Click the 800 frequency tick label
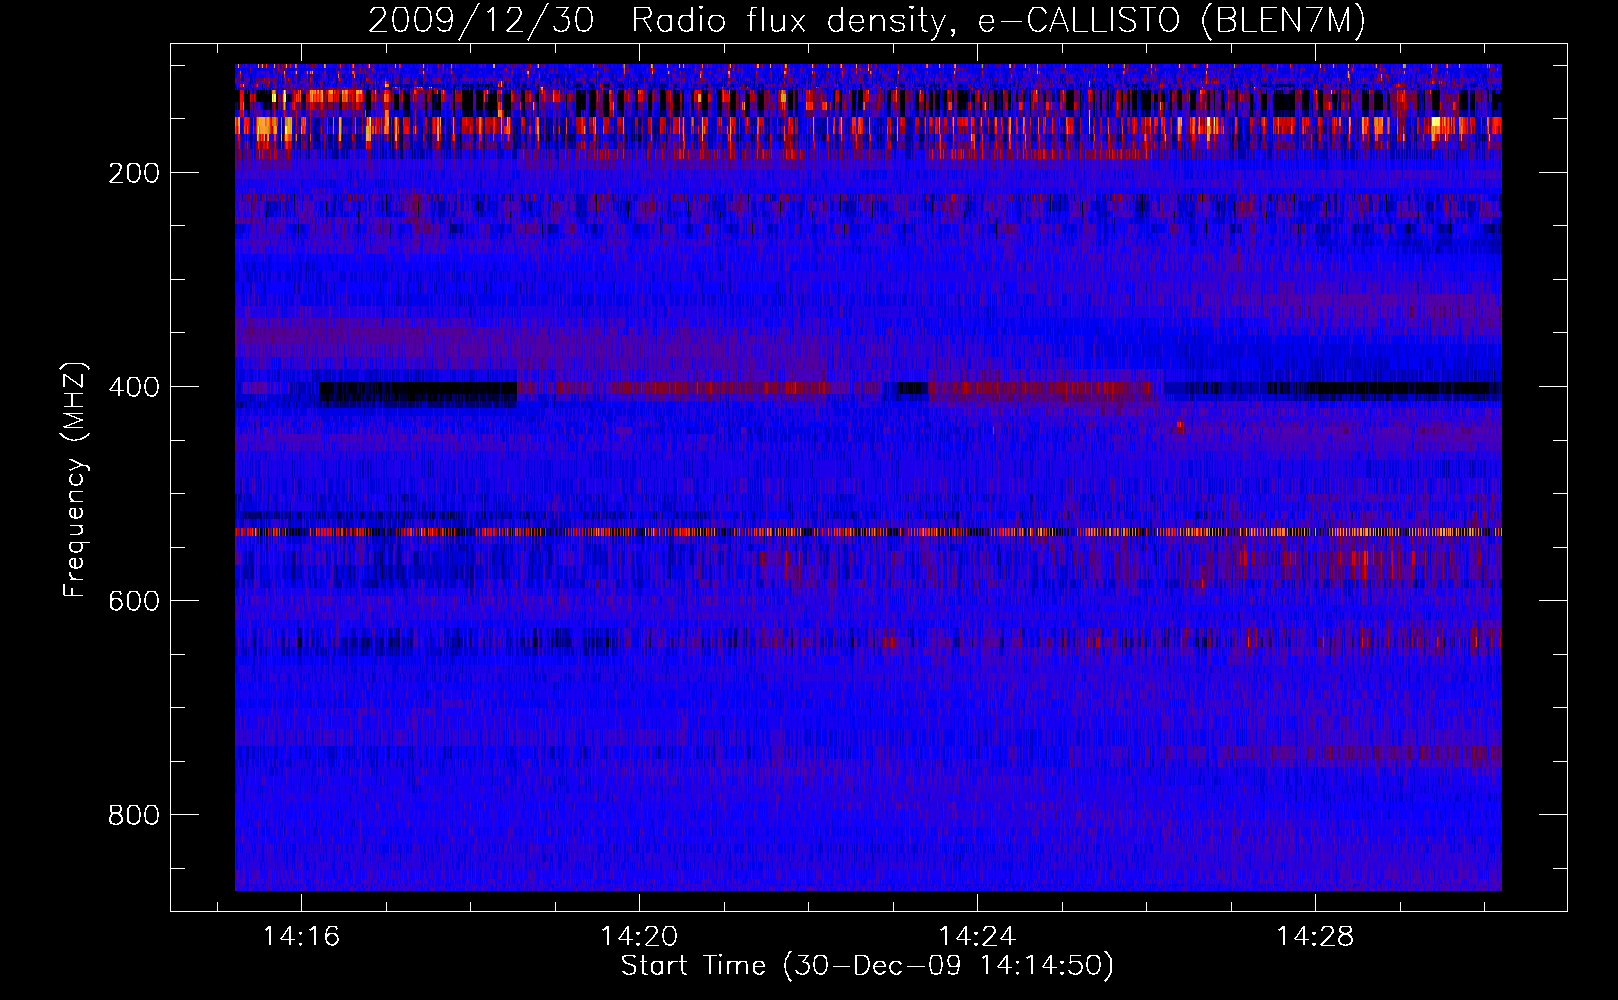This screenshot has width=1618, height=1000. click(x=134, y=815)
